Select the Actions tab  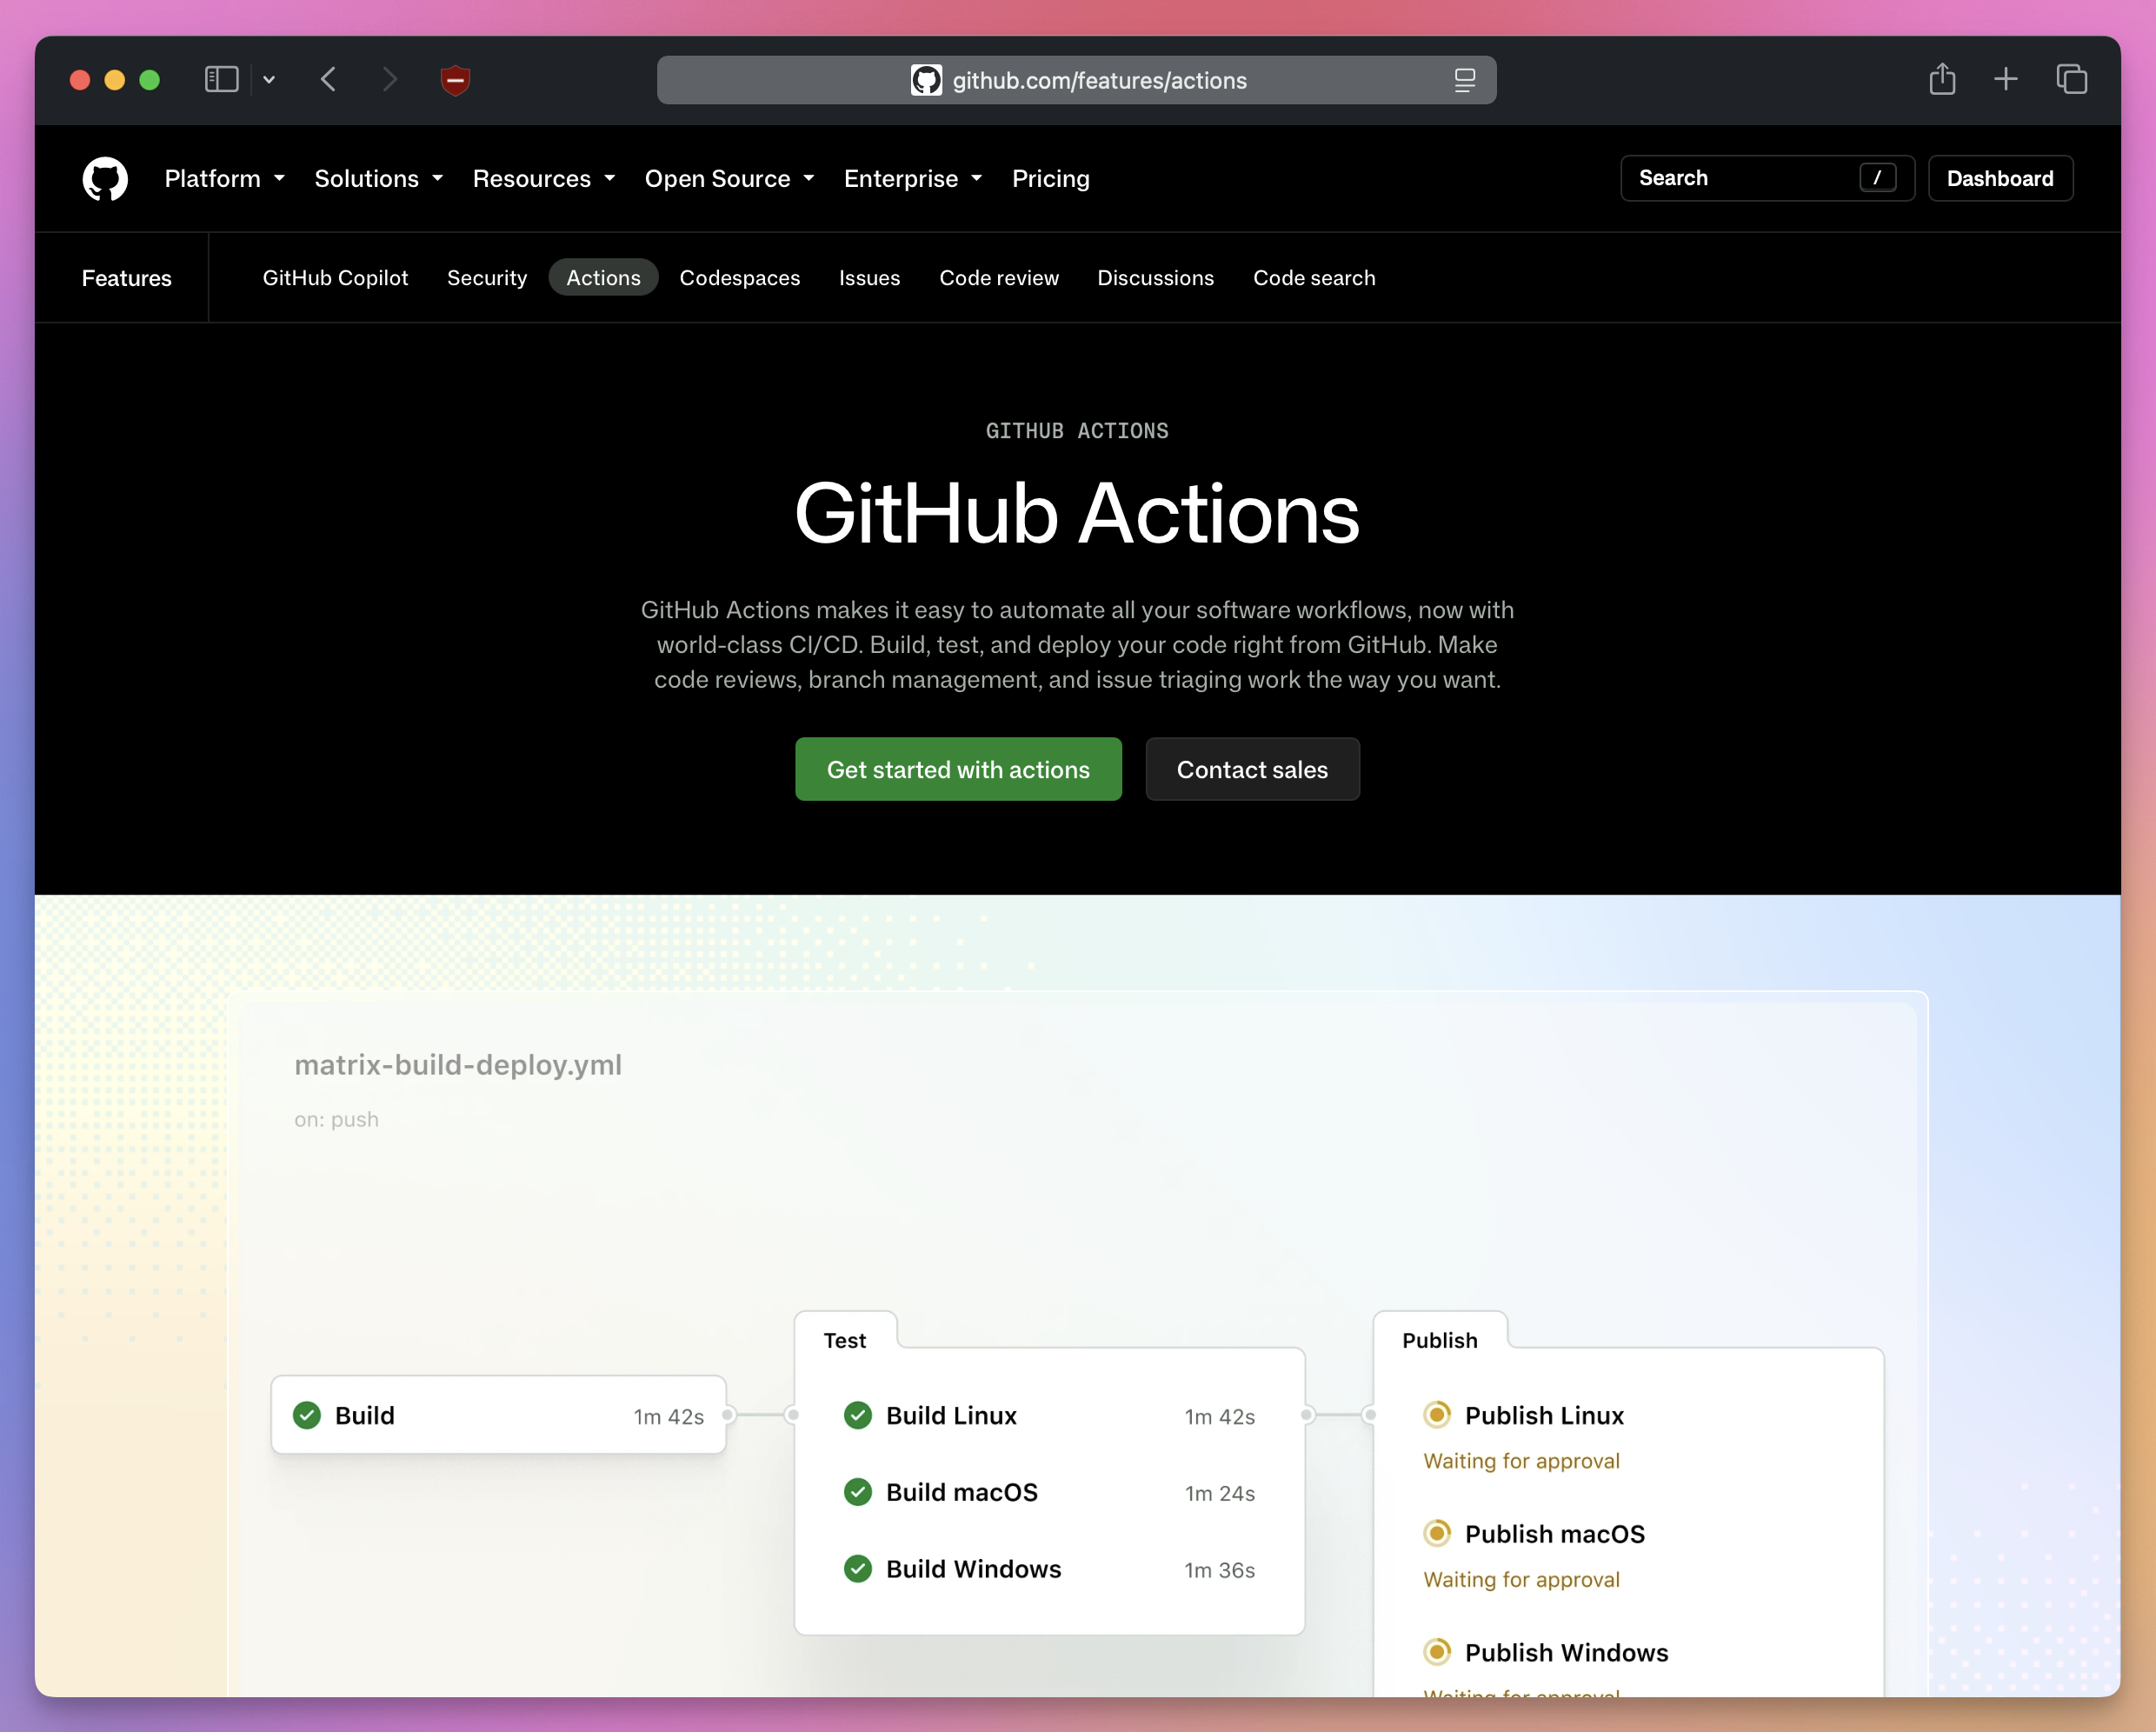pos(603,278)
